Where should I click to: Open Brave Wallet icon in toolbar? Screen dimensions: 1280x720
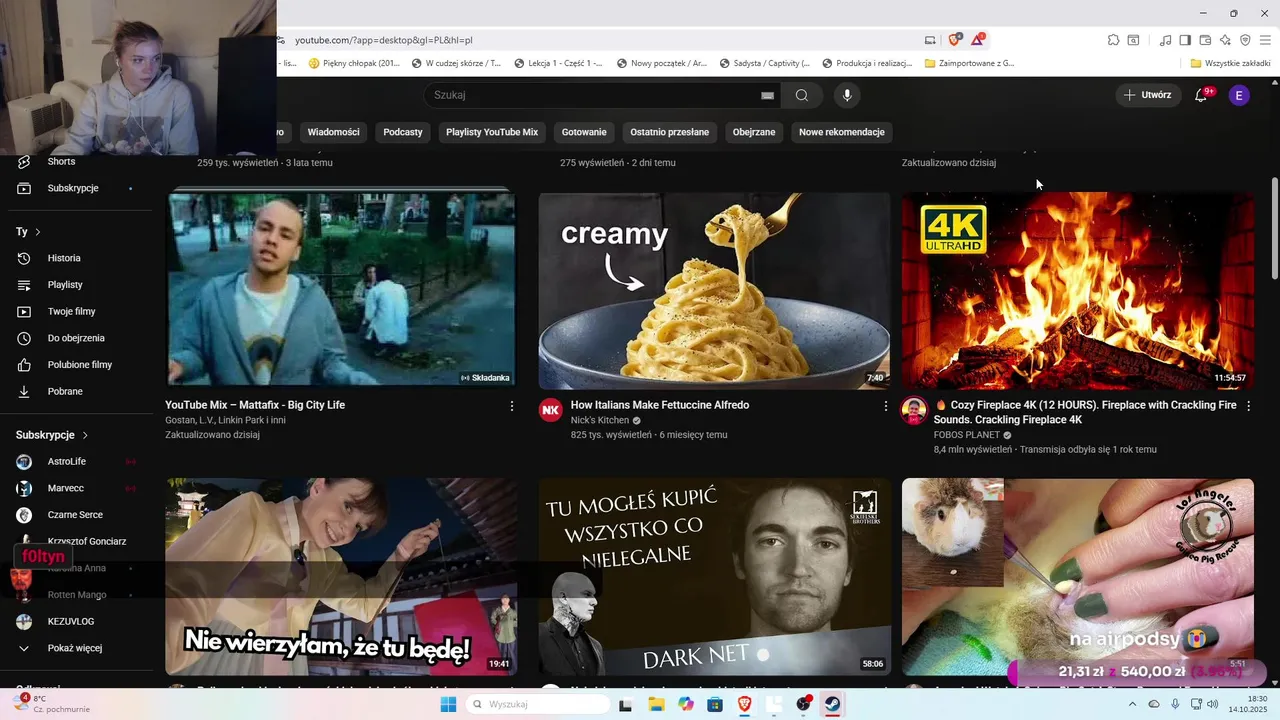(1205, 40)
